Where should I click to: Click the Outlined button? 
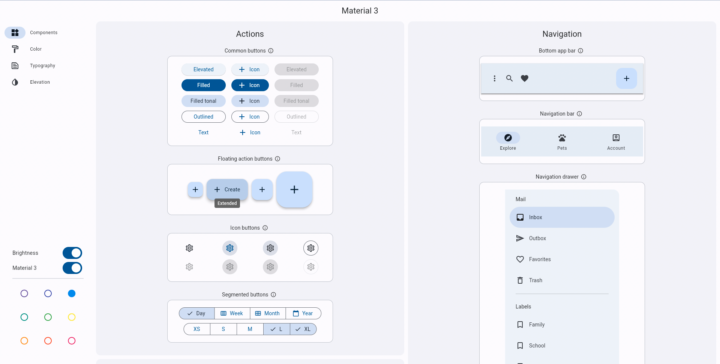(x=203, y=117)
